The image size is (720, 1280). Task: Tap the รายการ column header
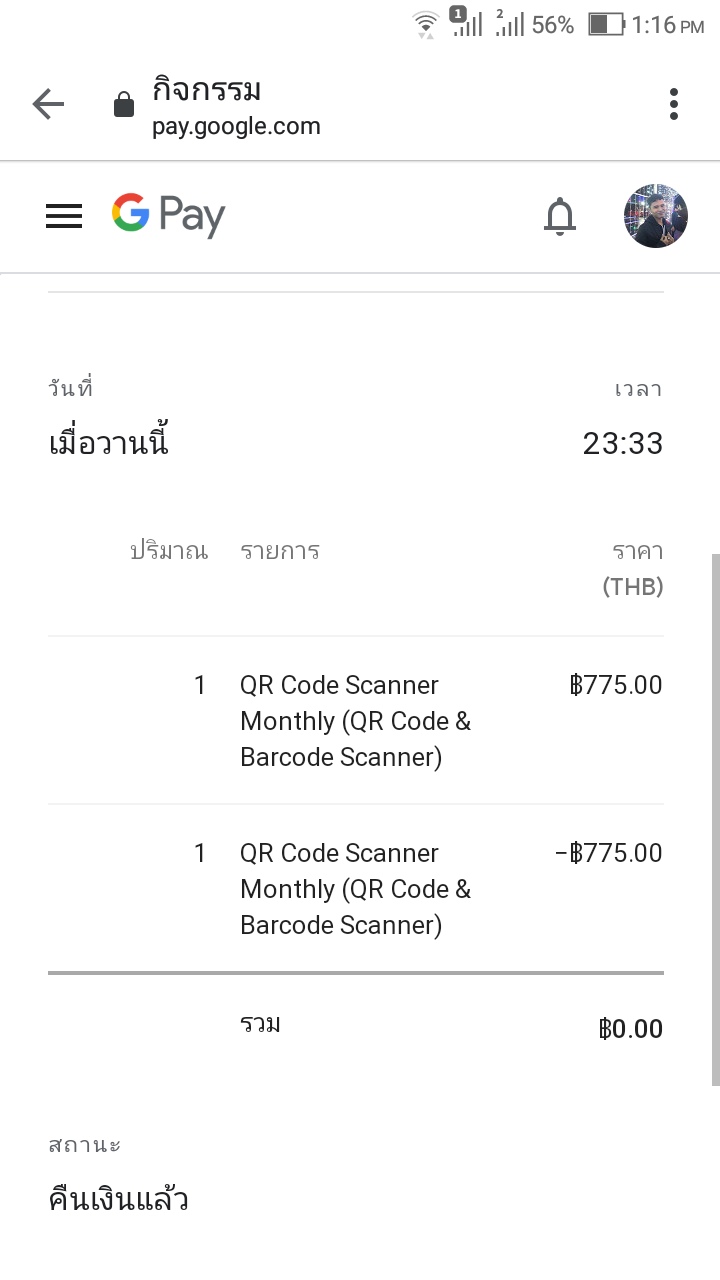click(x=280, y=551)
